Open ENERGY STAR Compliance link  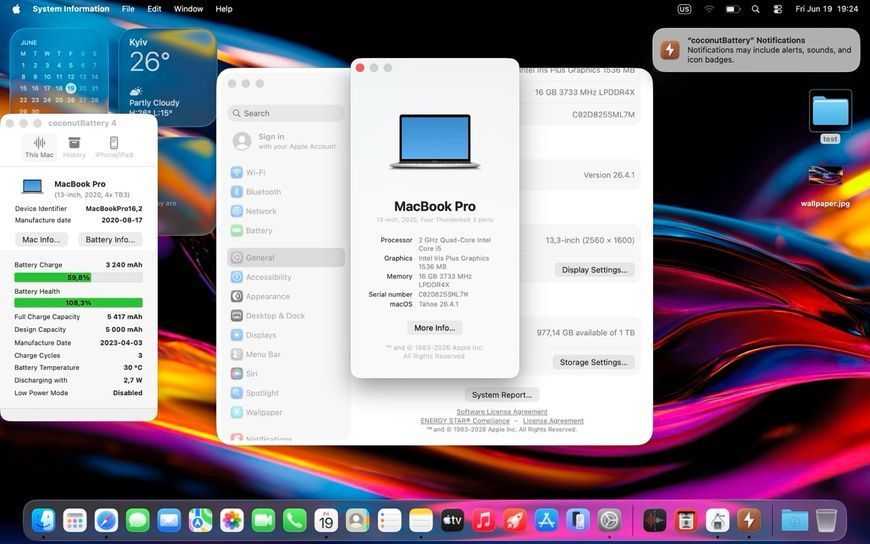tap(465, 421)
